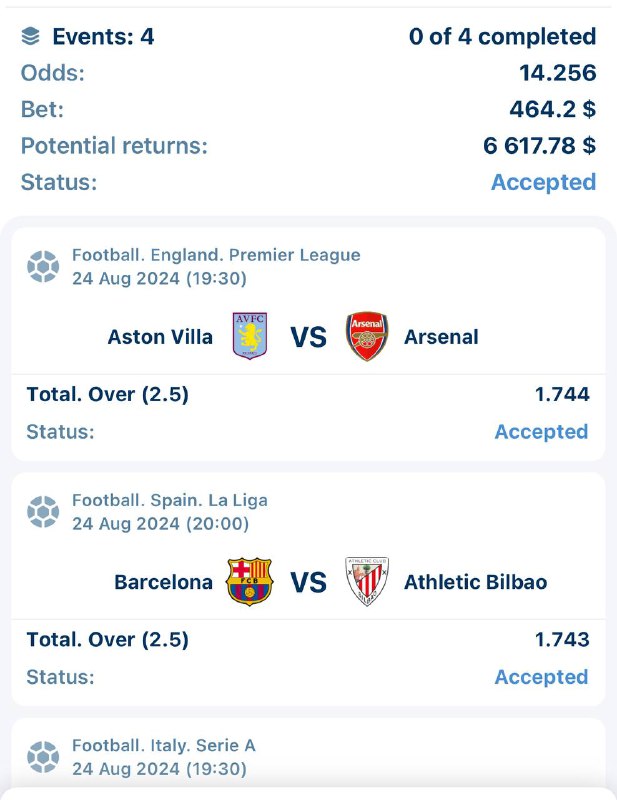Click the Aston Villa club crest
This screenshot has height=800, width=617.
click(x=250, y=336)
